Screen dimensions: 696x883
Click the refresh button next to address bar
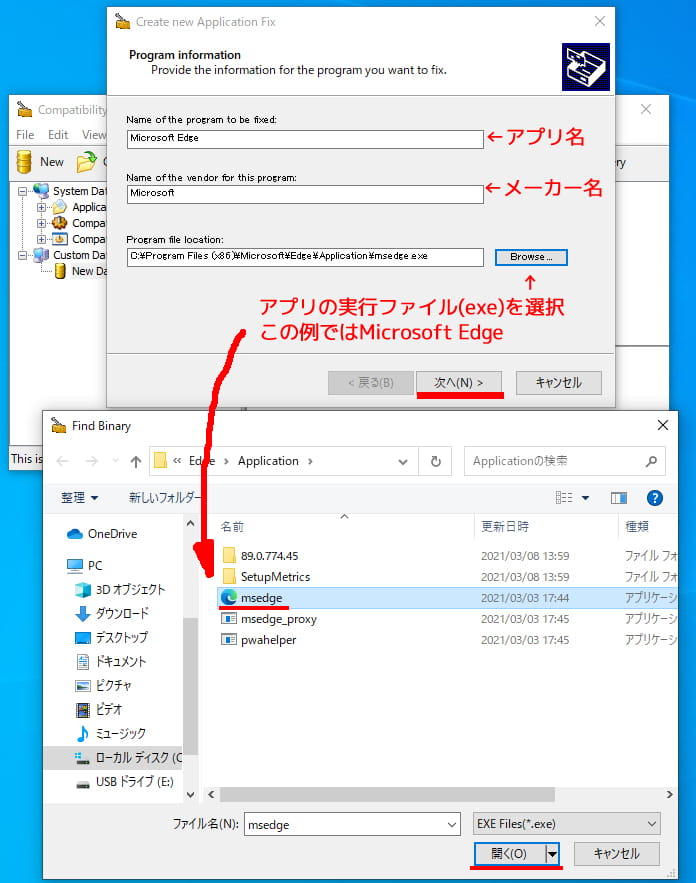click(x=435, y=462)
